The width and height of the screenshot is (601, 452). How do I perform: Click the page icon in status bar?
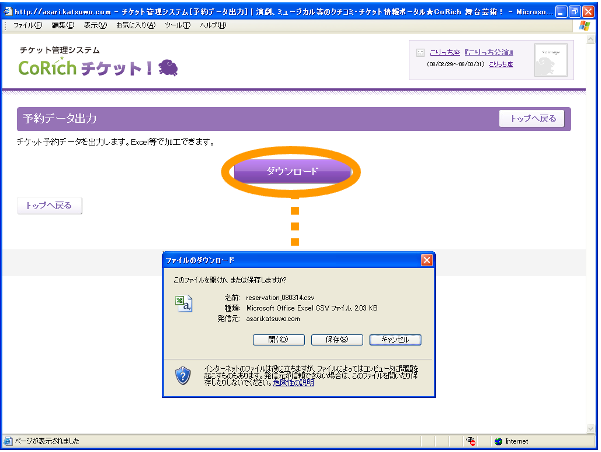pos(9,441)
